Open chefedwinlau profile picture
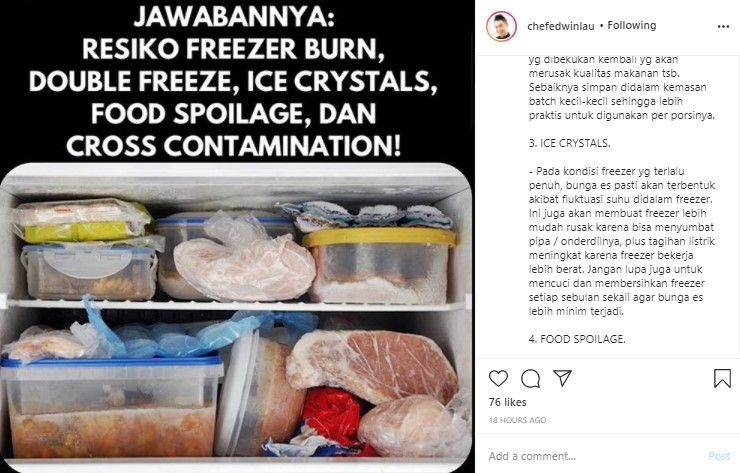 [501, 26]
